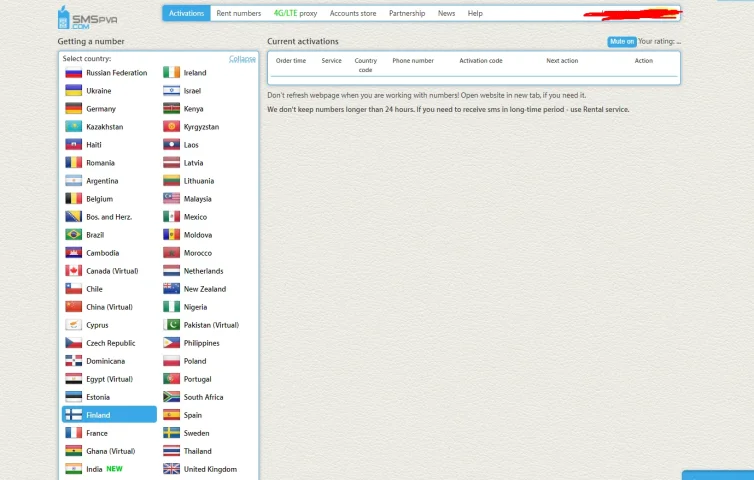Open the 4G/LTE proxy tab
The width and height of the screenshot is (754, 480).
pyautogui.click(x=295, y=13)
